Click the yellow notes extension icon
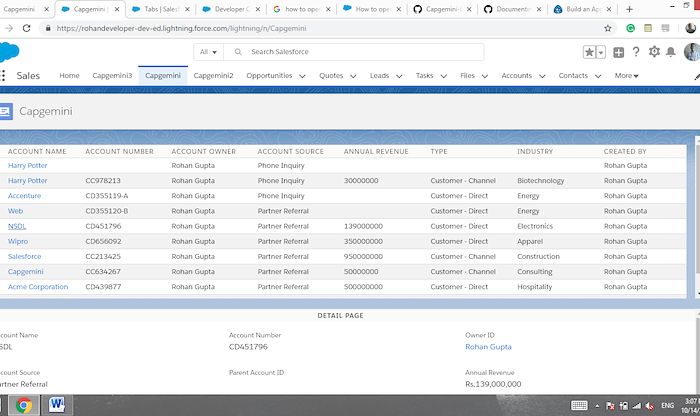This screenshot has width=700, height=416. point(648,28)
